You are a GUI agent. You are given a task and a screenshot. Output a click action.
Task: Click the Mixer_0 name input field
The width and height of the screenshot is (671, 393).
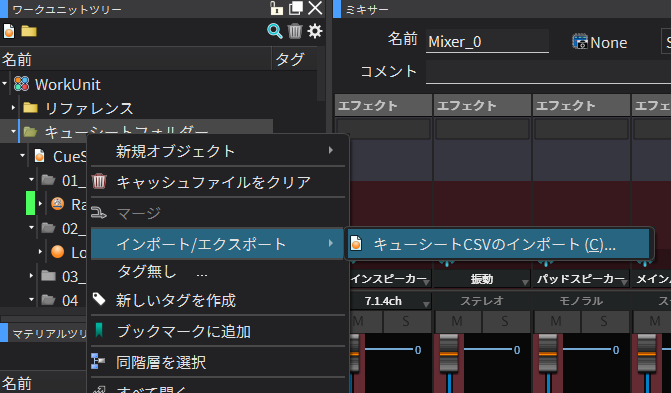coord(487,42)
